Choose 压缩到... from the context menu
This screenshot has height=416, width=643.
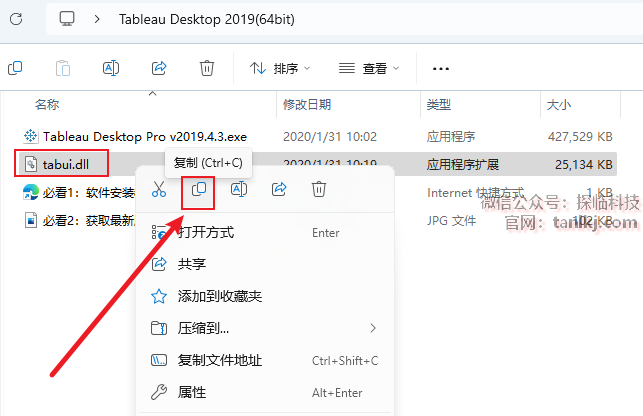[x=265, y=328]
